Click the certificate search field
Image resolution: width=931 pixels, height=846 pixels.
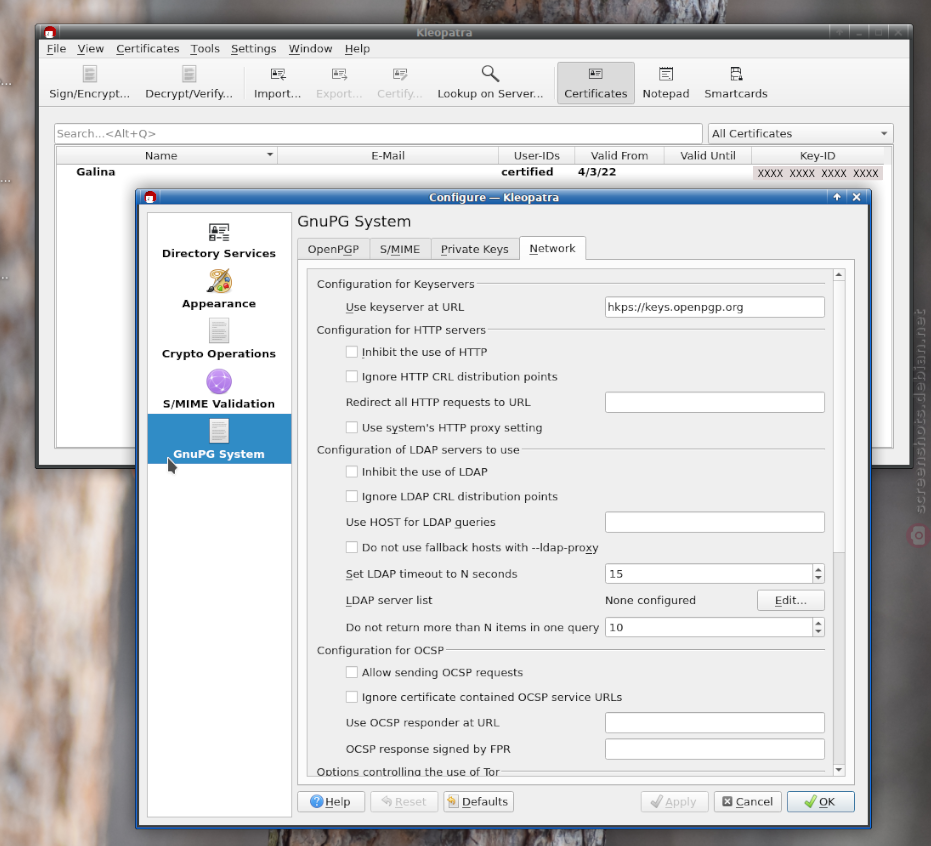point(378,134)
